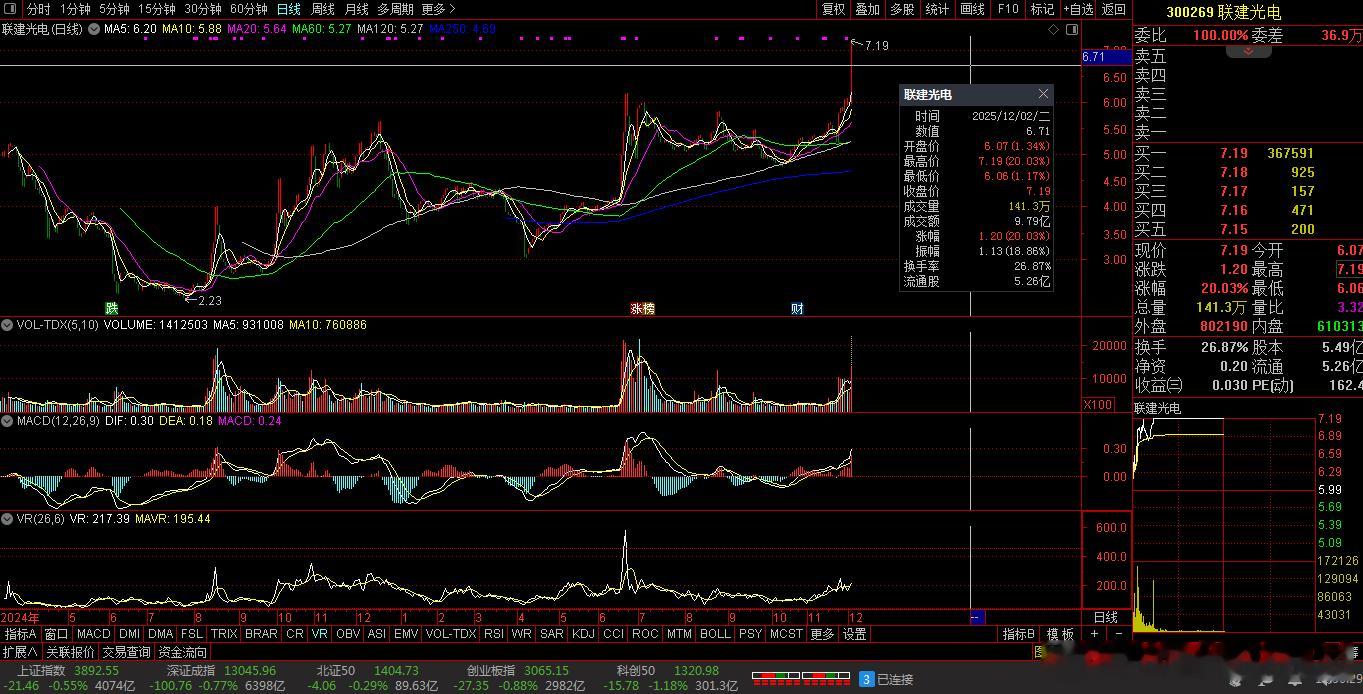The image size is (1363, 694).
Task: Switch to 1分钟 period
Action: [75, 9]
